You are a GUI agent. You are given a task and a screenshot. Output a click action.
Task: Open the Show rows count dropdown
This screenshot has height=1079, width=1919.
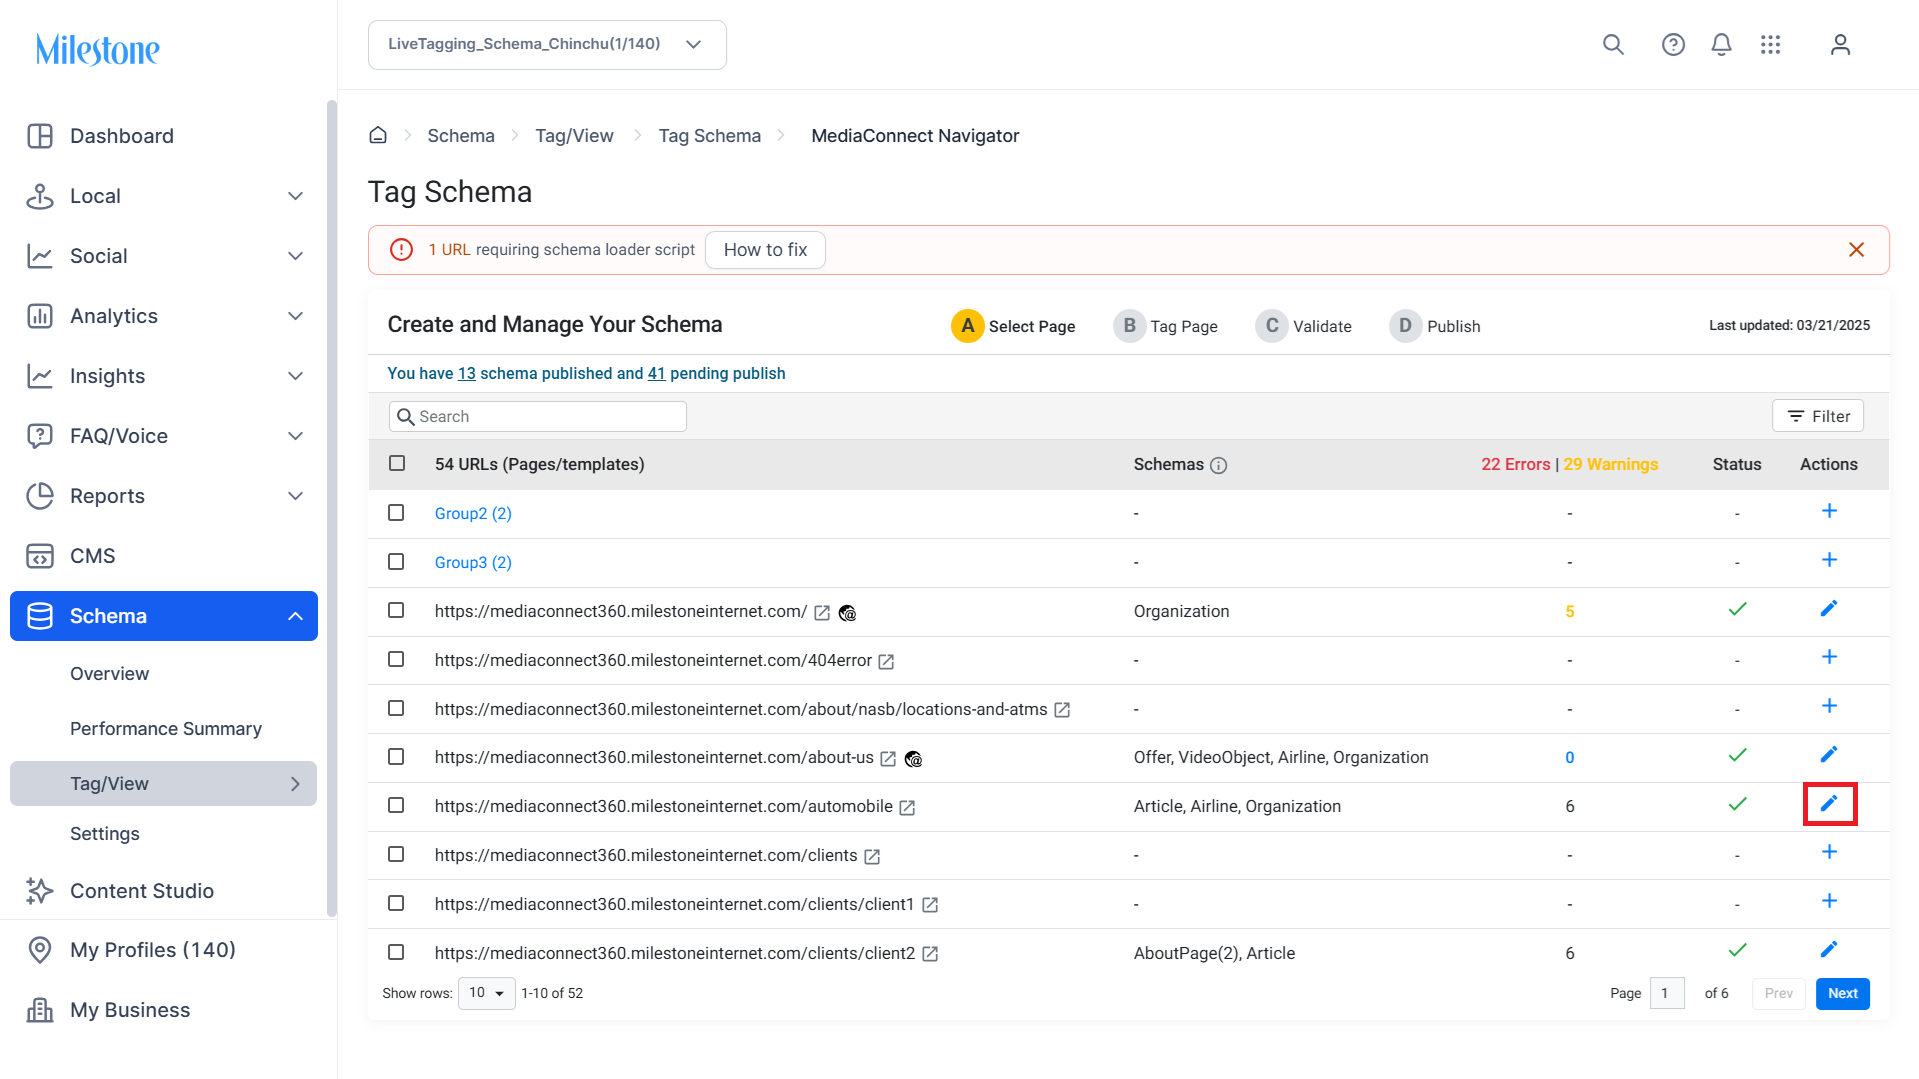tap(486, 993)
